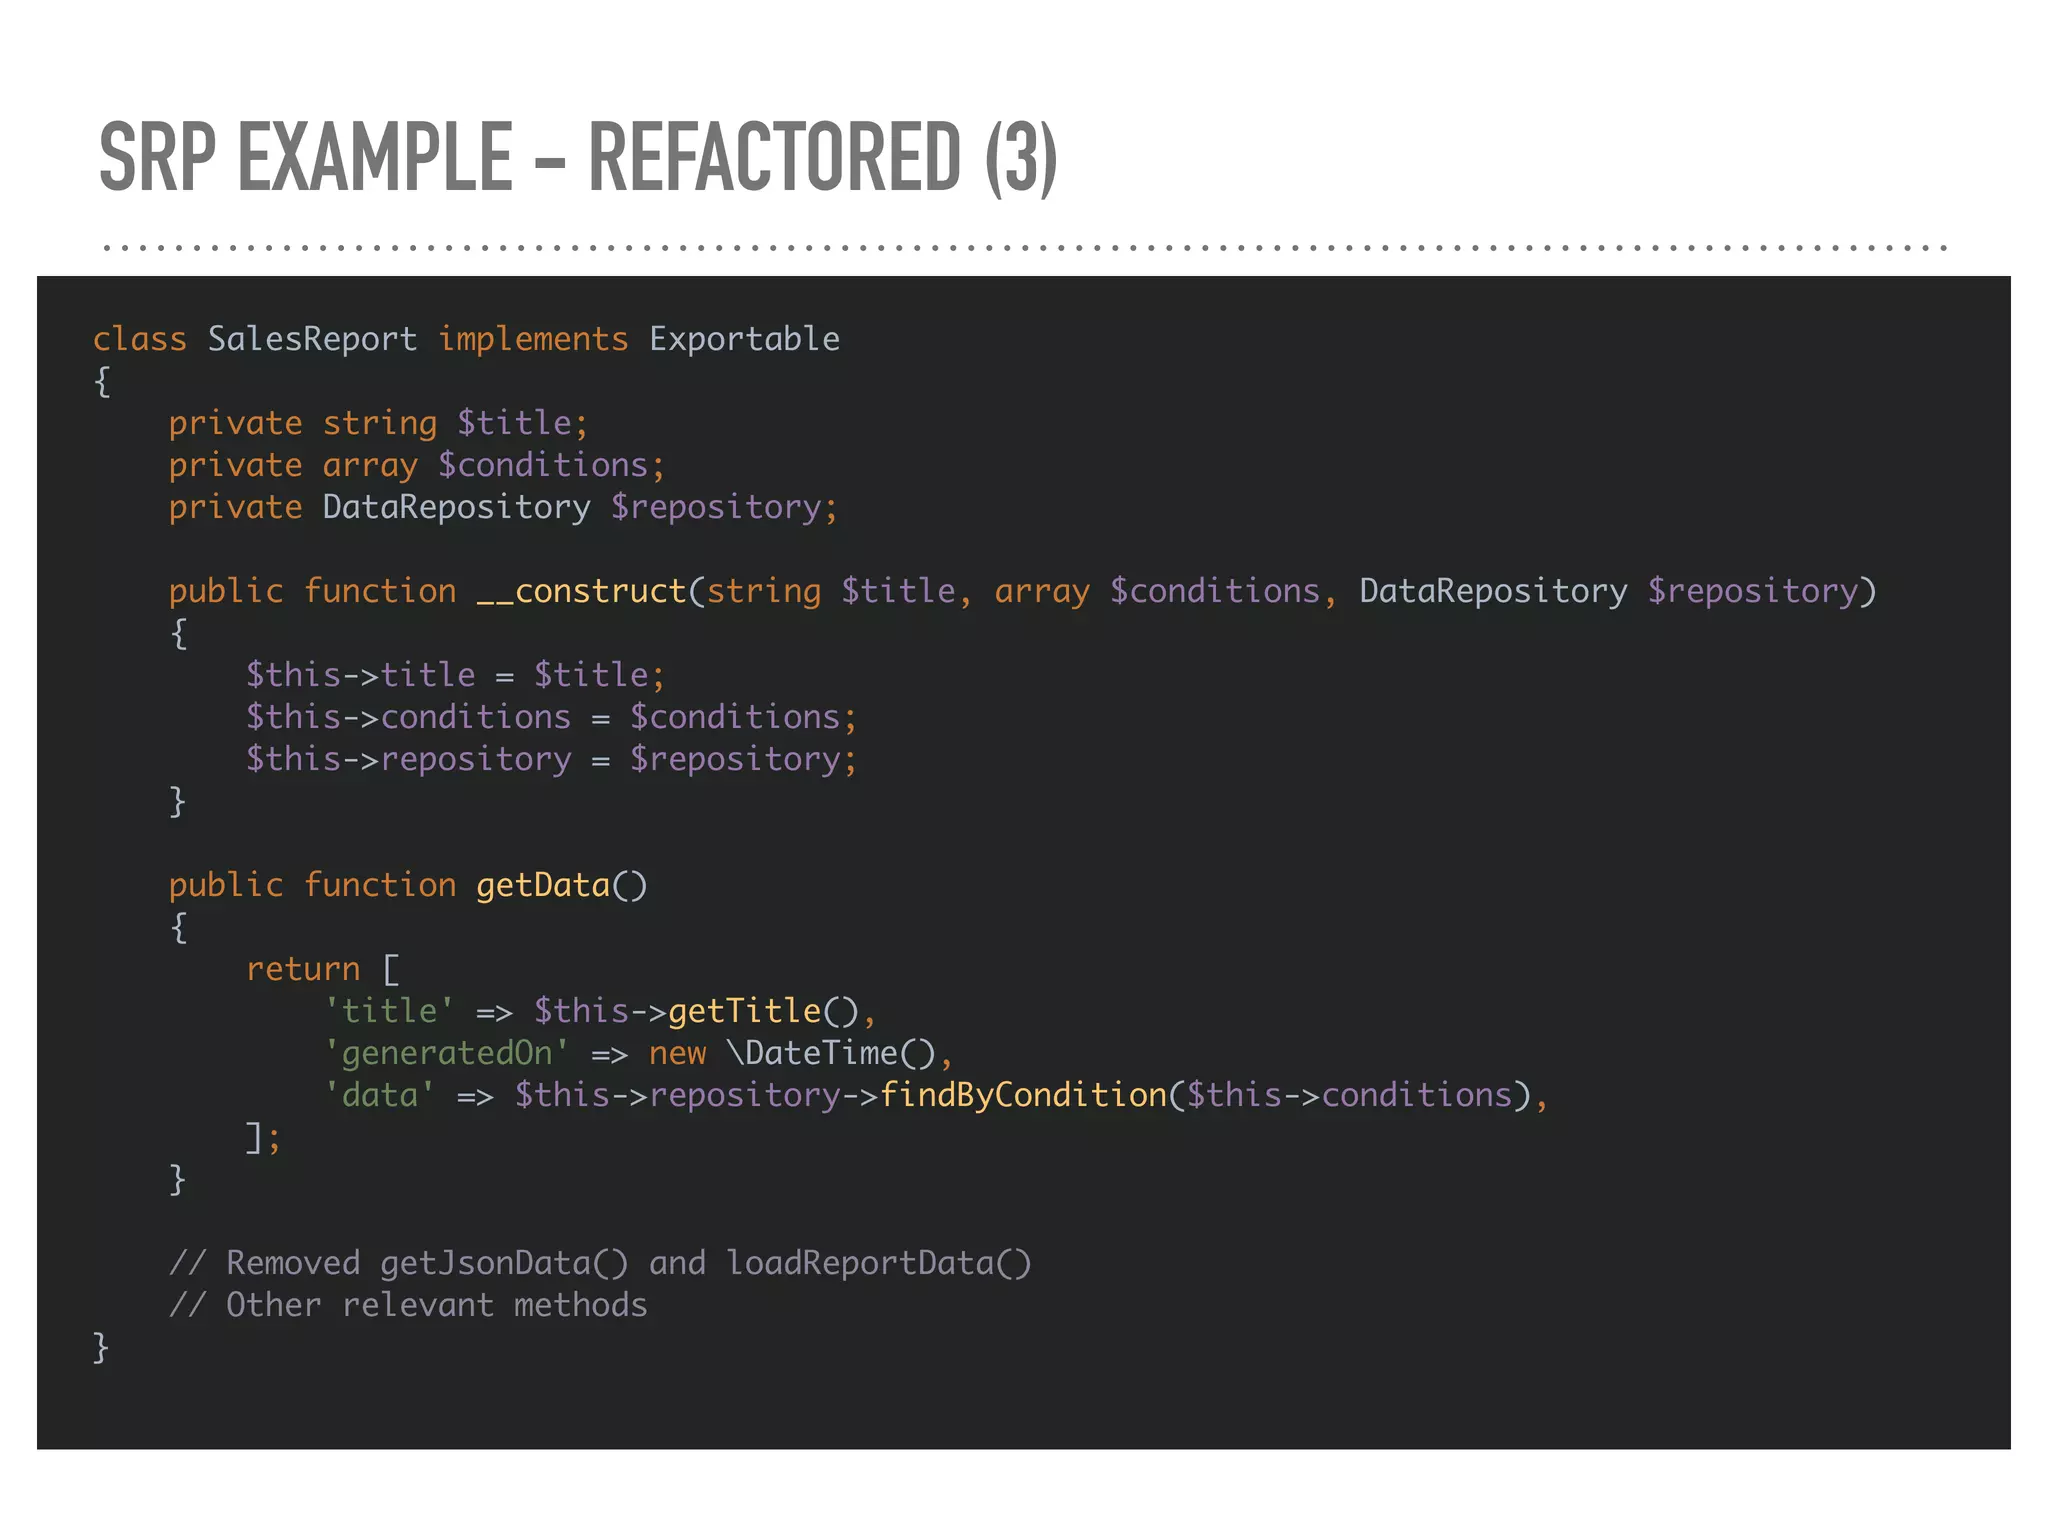2048x1536 pixels.
Task: Click the '__construct' method name
Action: coord(580,591)
